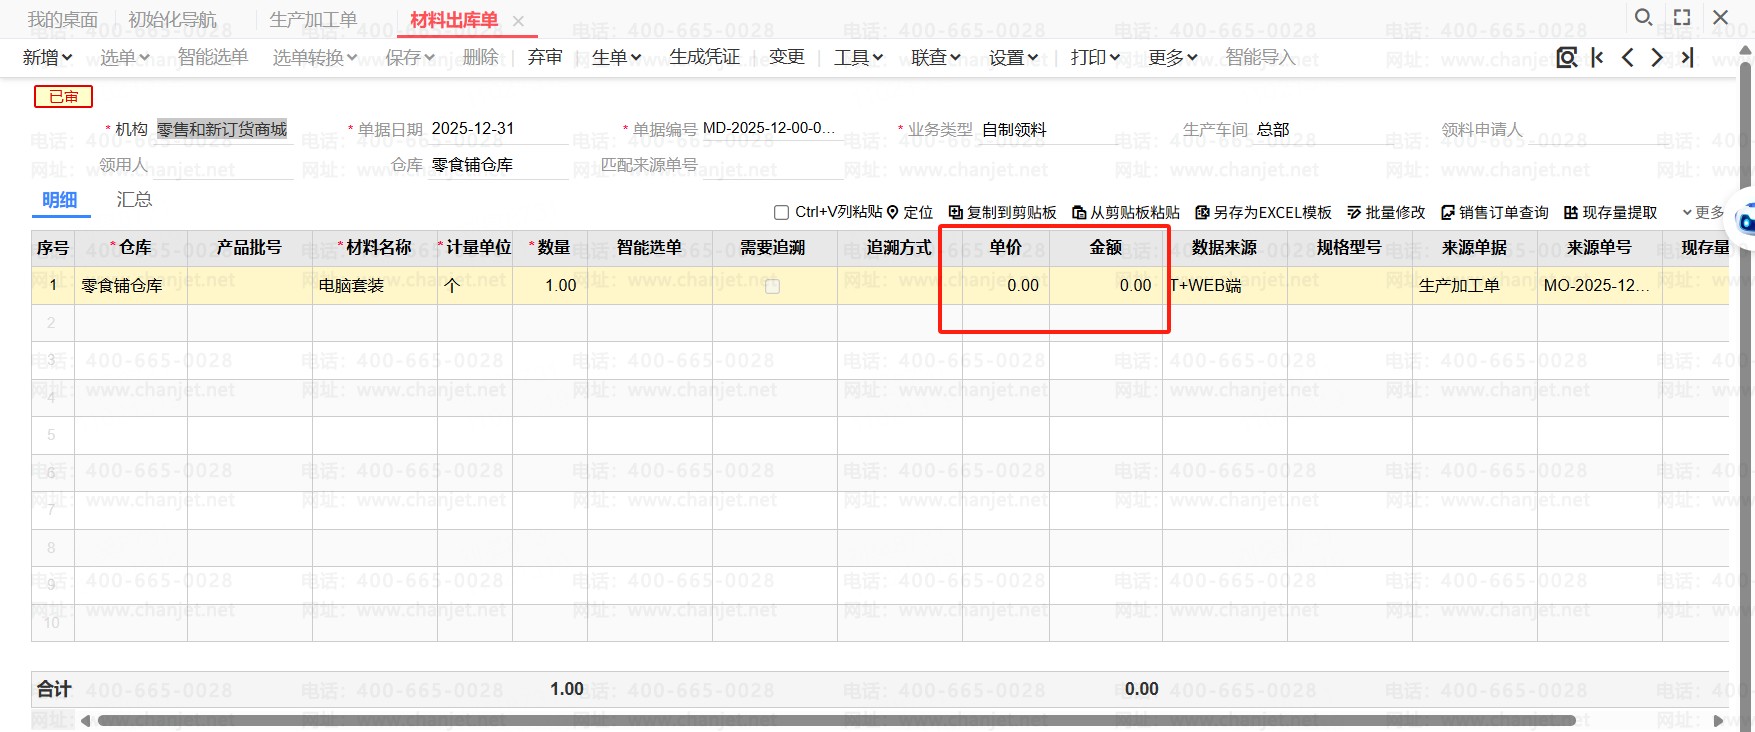The height and width of the screenshot is (732, 1755).
Task: Click the 数据来源 cell T+WEB端
Action: (x=1225, y=286)
